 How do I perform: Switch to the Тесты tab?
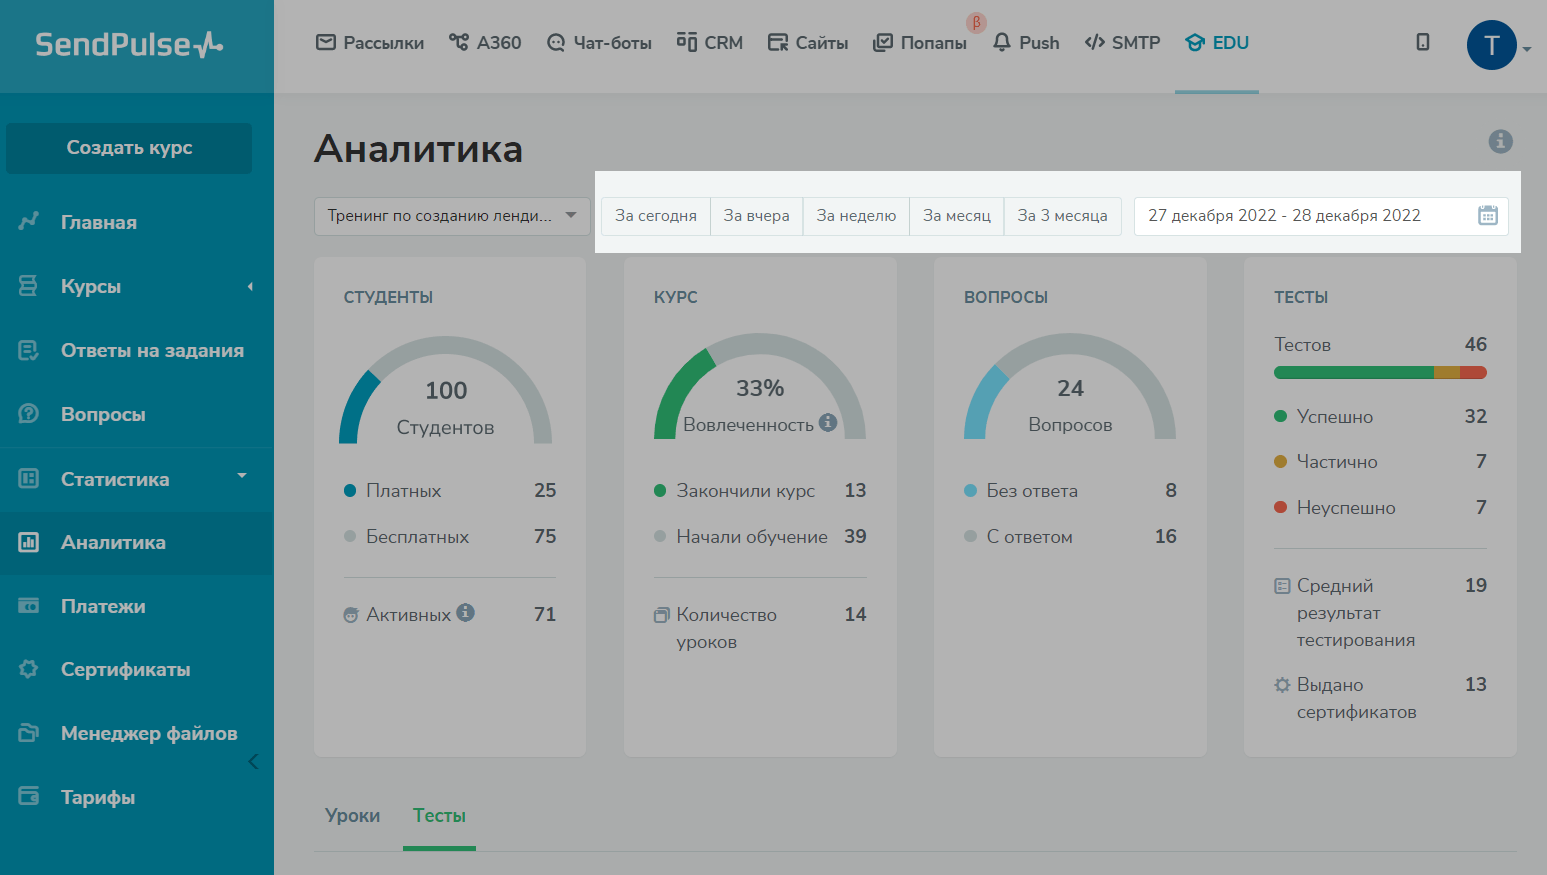440,816
